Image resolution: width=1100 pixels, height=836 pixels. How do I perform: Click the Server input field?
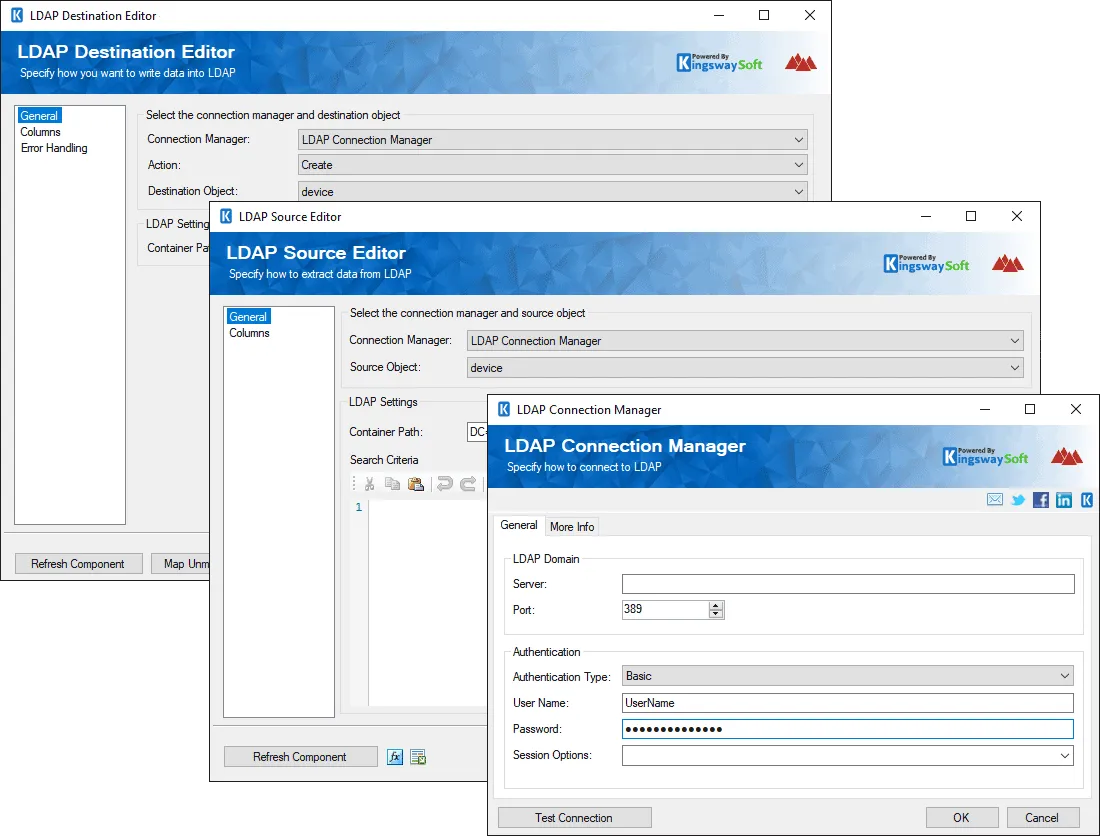click(848, 584)
